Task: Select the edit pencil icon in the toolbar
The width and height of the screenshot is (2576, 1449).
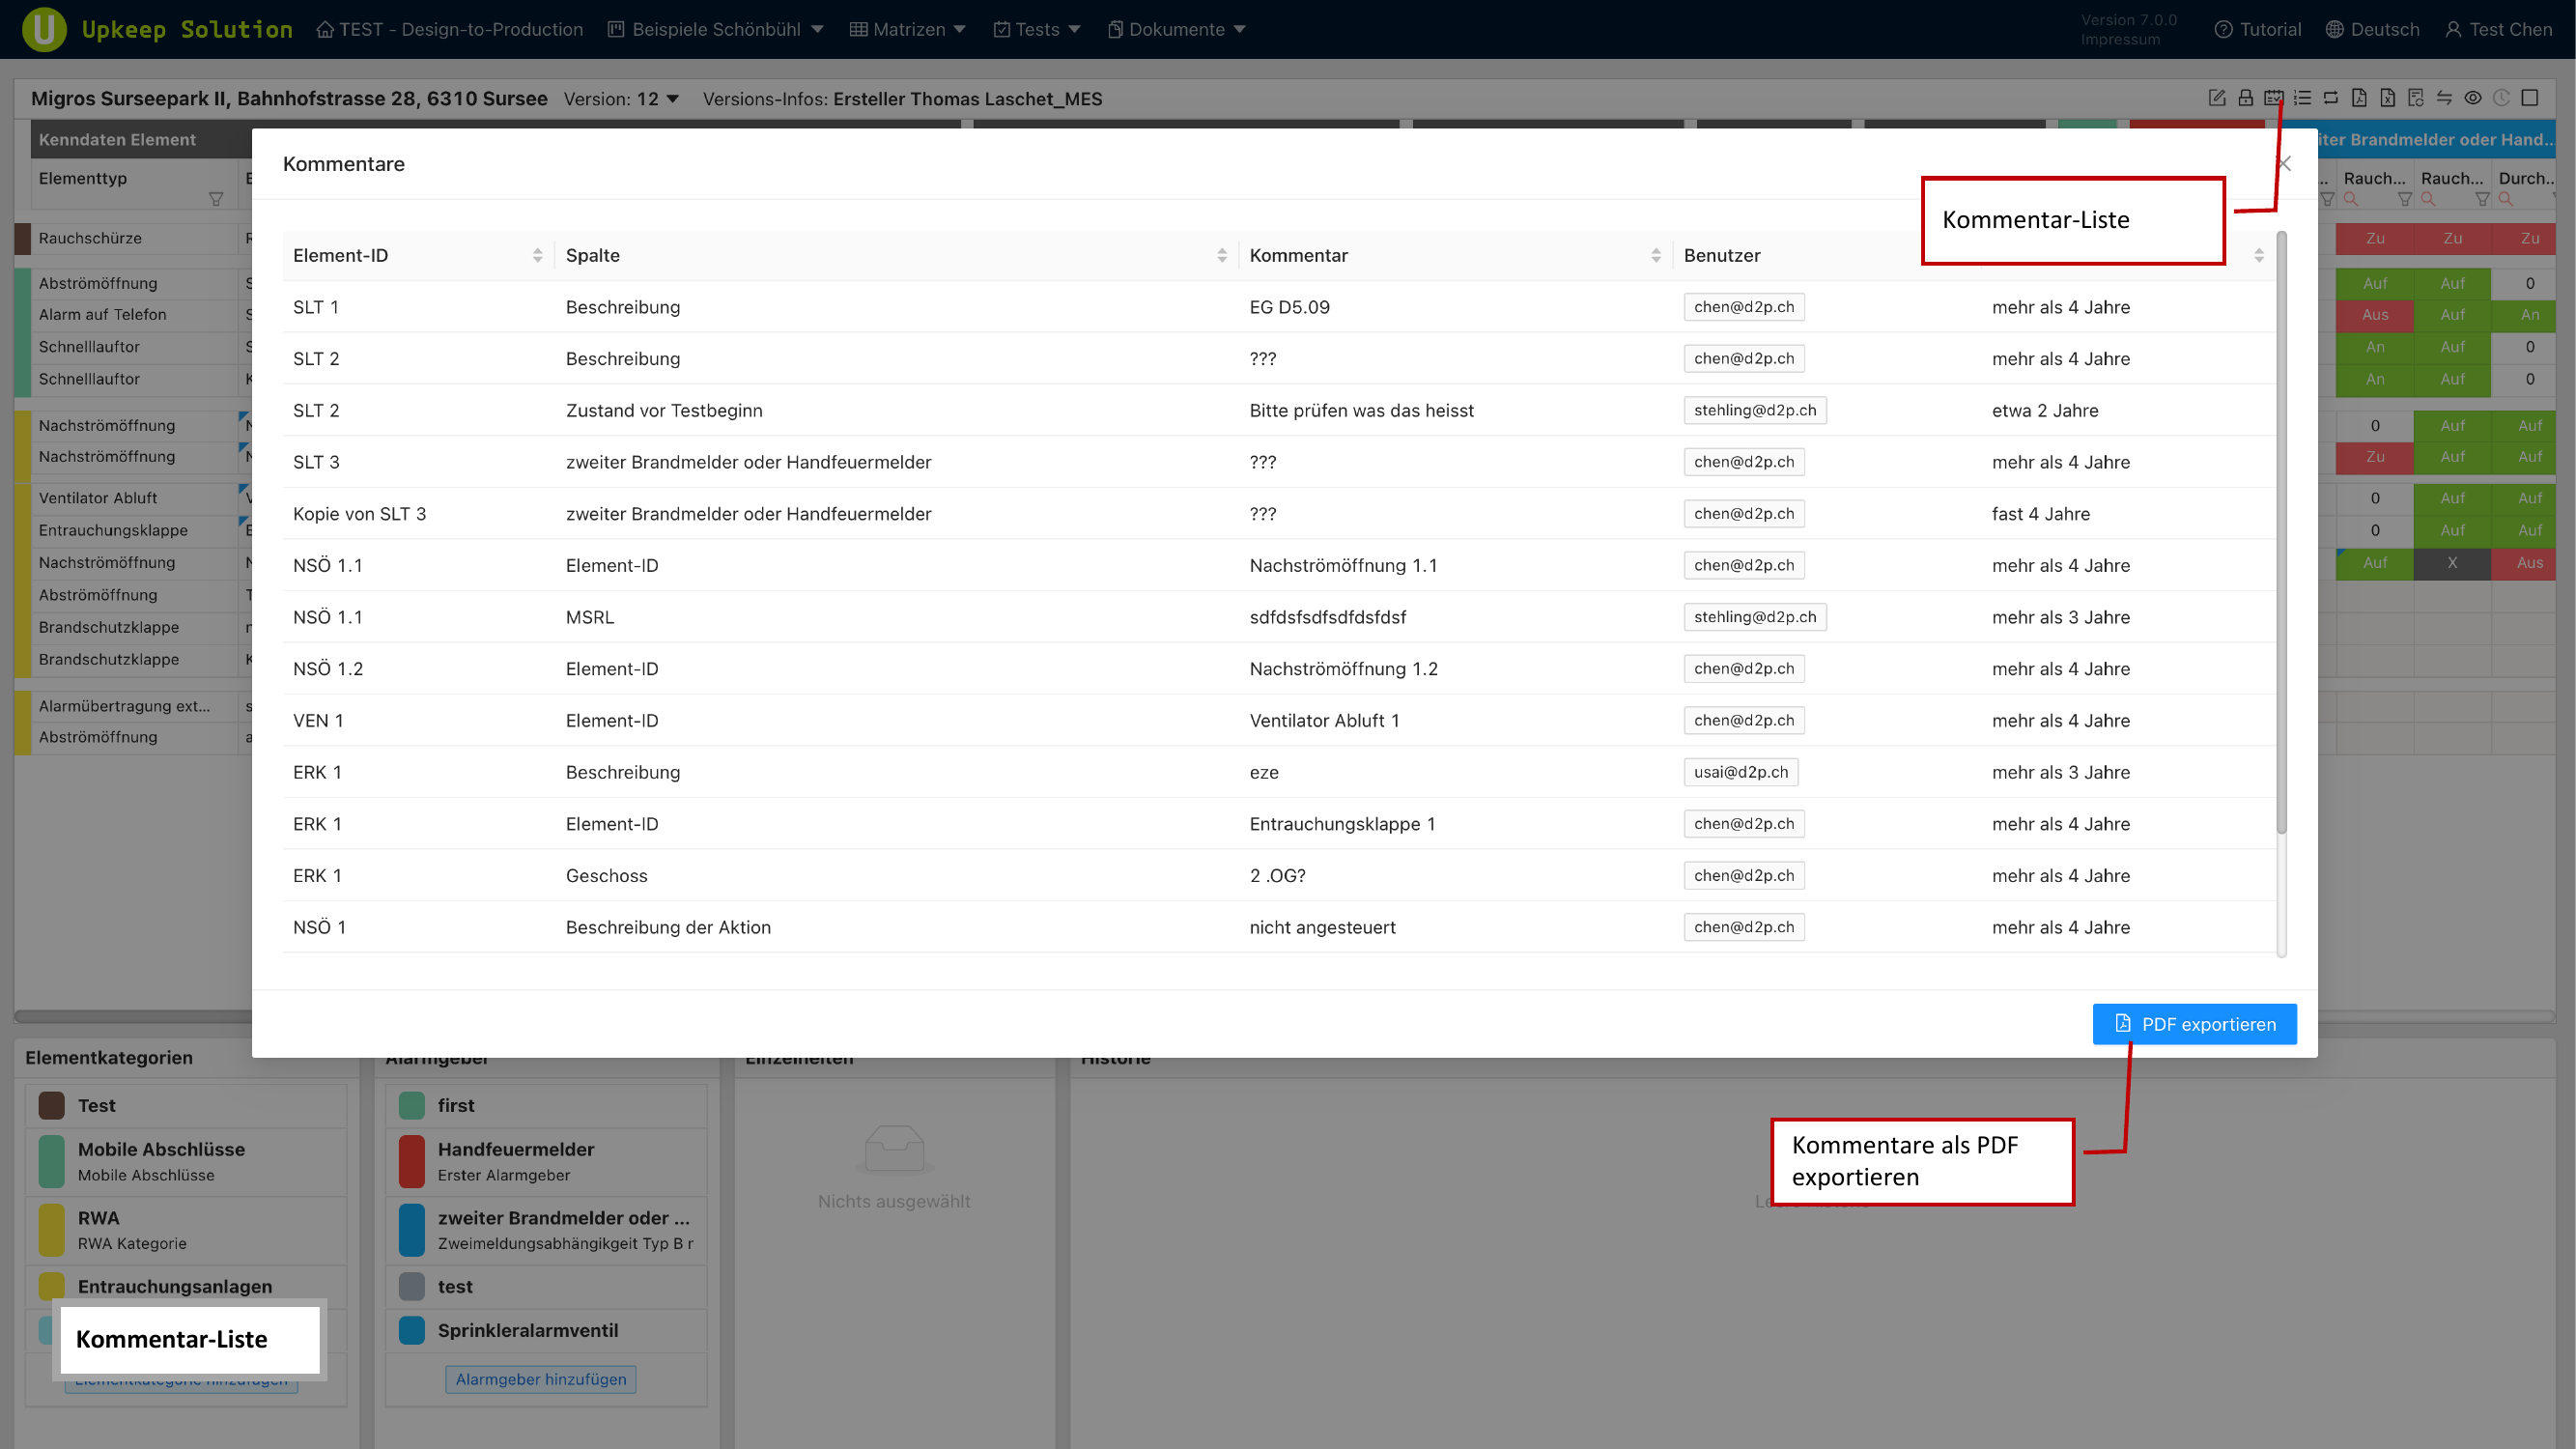Action: tap(2218, 98)
